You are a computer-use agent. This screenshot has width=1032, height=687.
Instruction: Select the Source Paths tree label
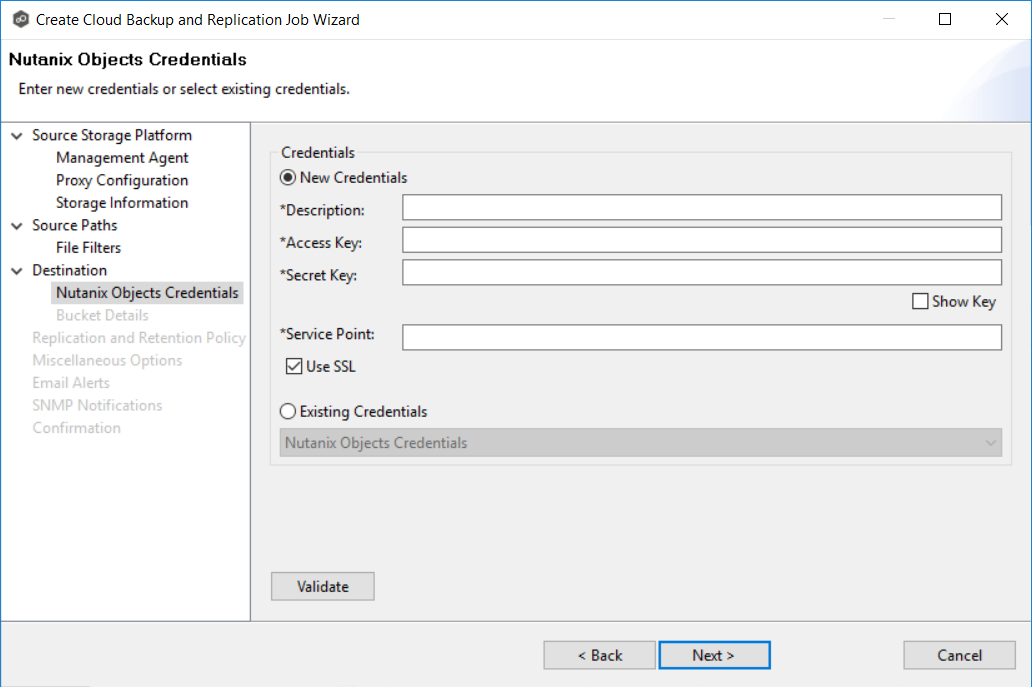74,226
